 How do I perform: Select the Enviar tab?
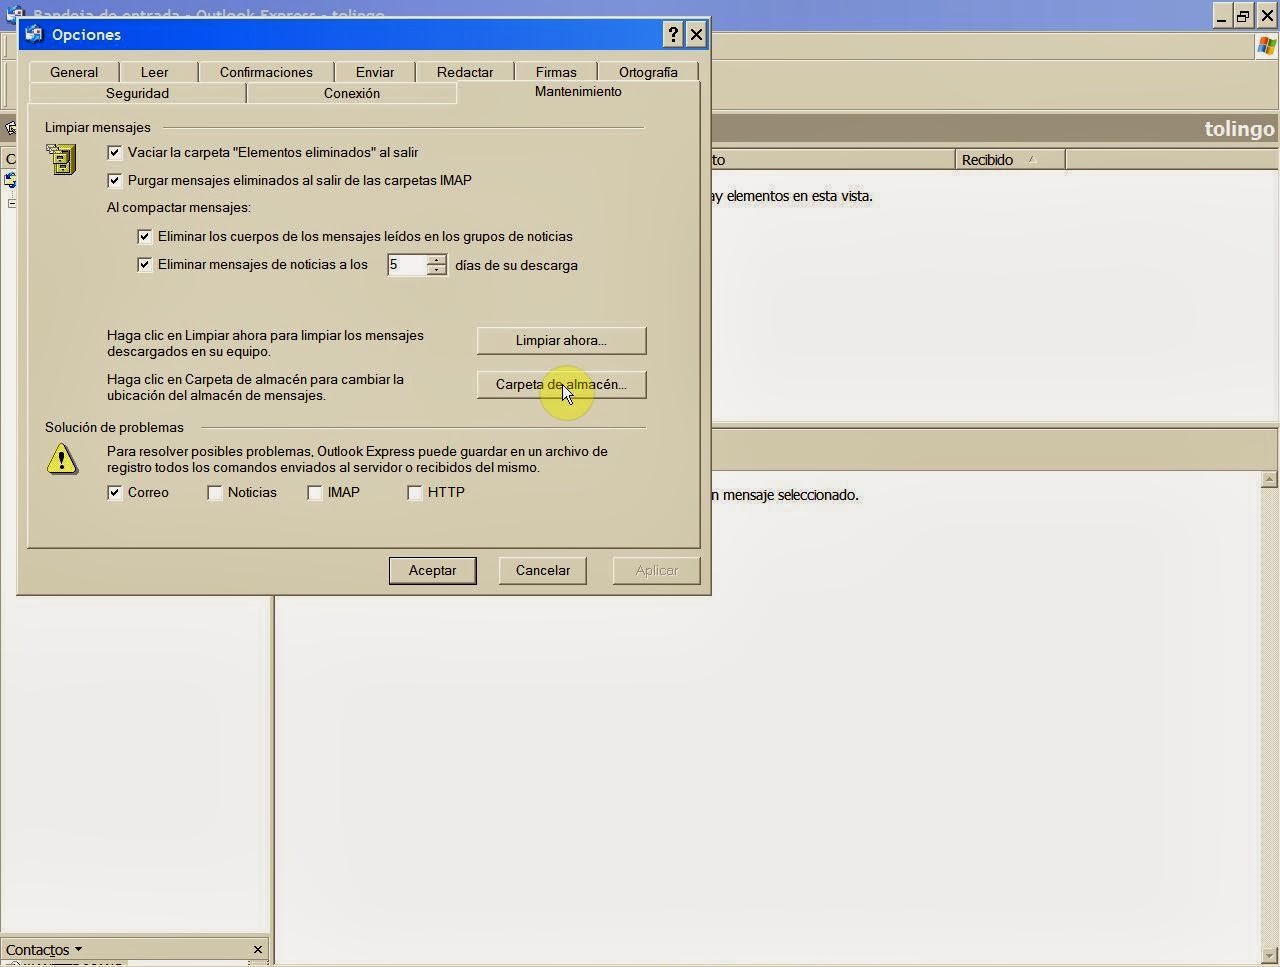pyautogui.click(x=375, y=72)
